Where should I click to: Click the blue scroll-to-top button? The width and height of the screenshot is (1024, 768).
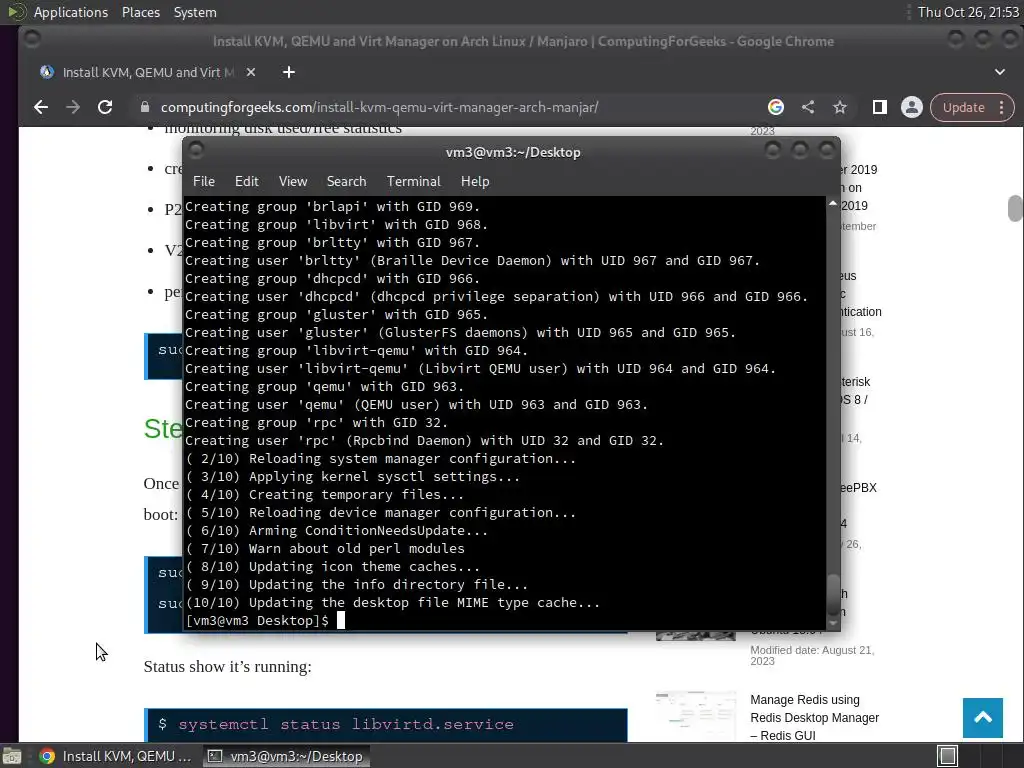click(983, 718)
